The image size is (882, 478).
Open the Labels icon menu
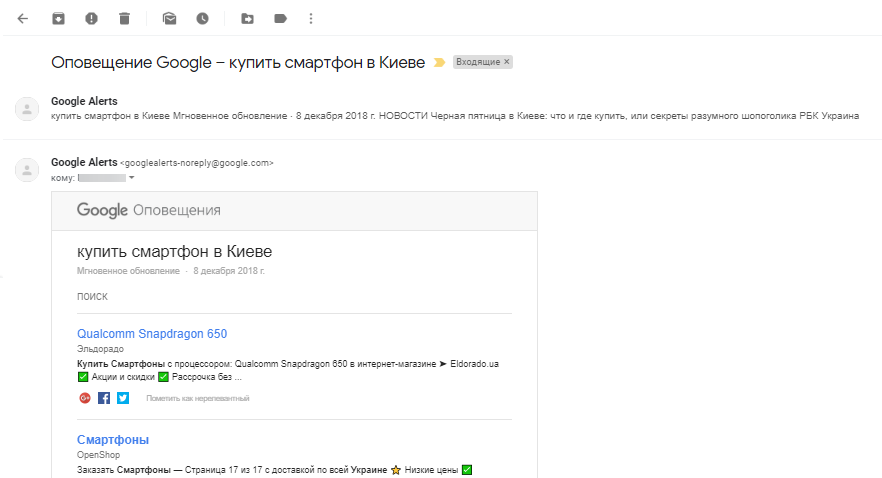click(x=280, y=19)
